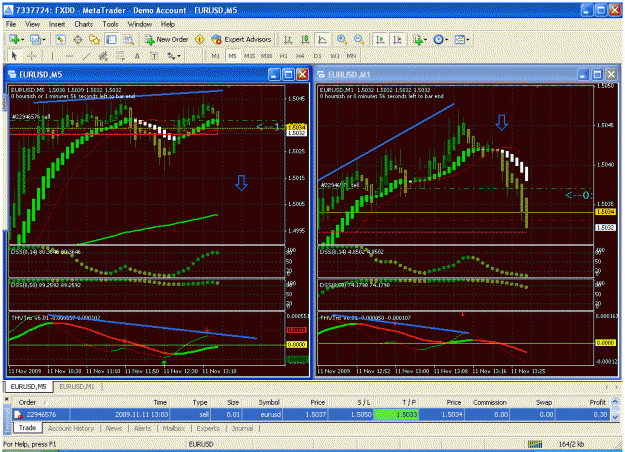Open the Experts terminal tab

coord(208,428)
